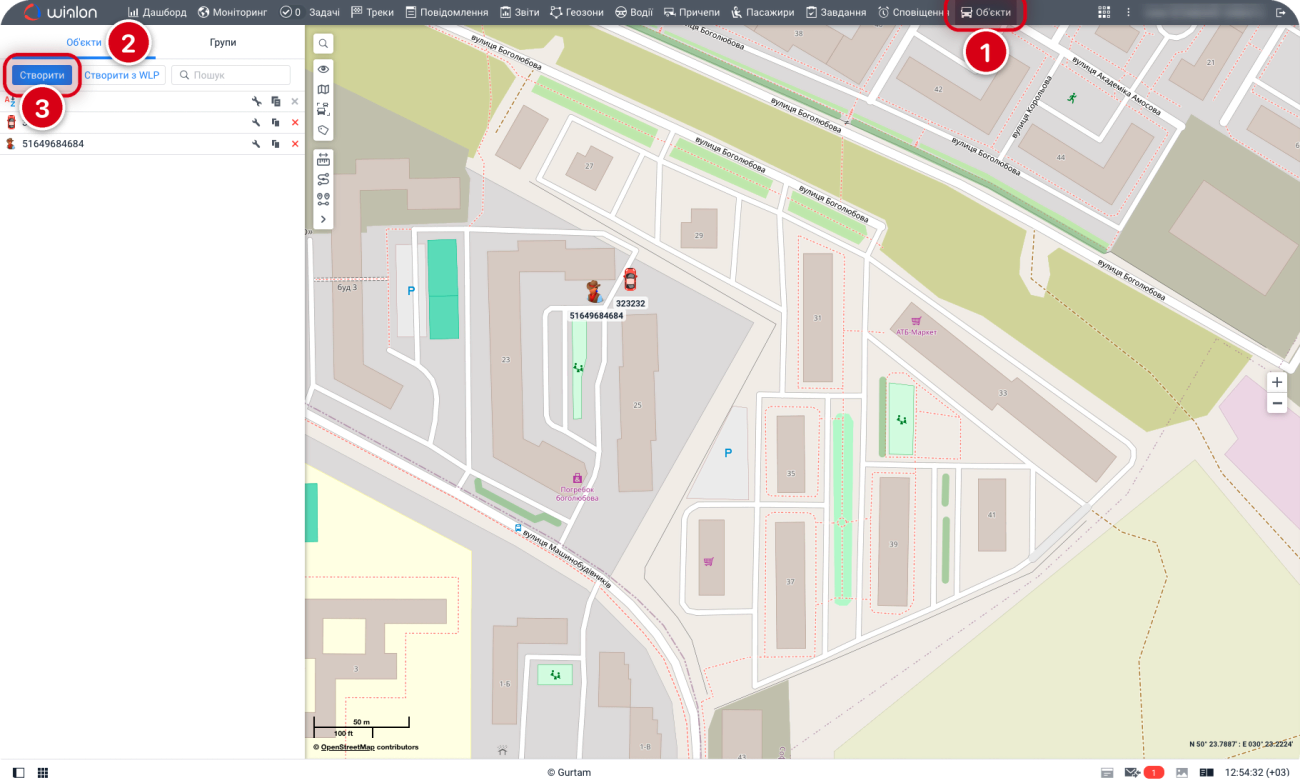
Task: Open Геозони tab
Action: (x=577, y=12)
